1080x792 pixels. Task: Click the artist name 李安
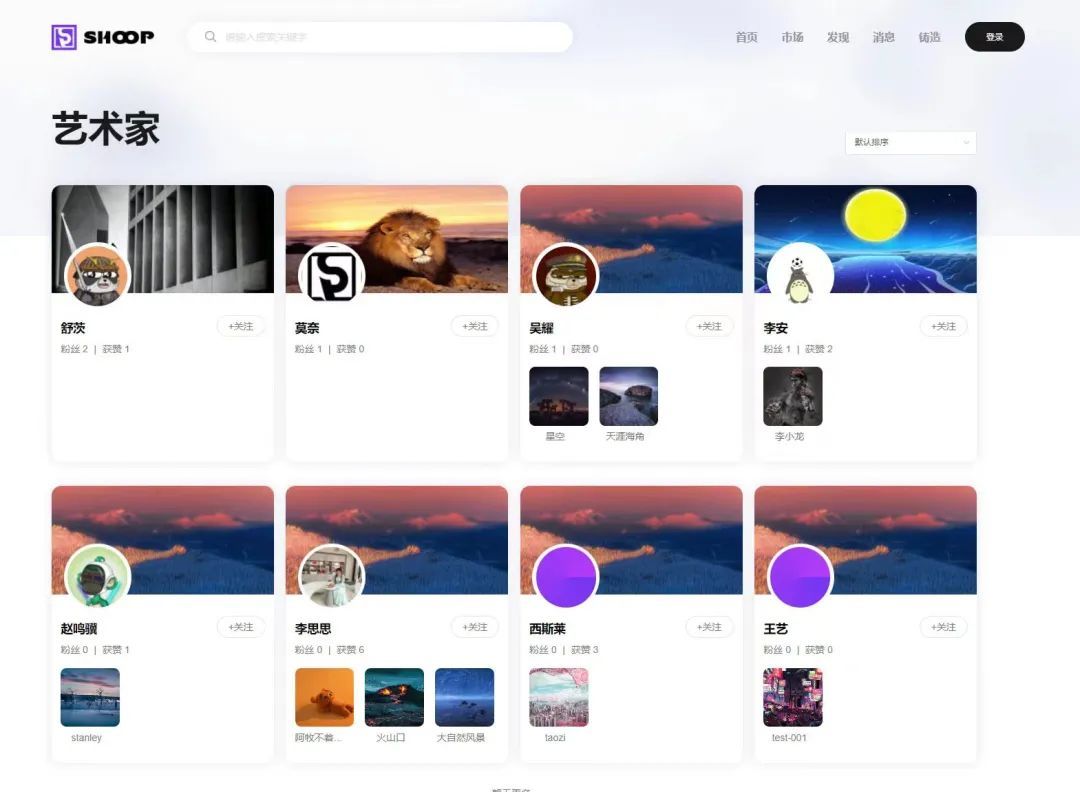point(776,329)
